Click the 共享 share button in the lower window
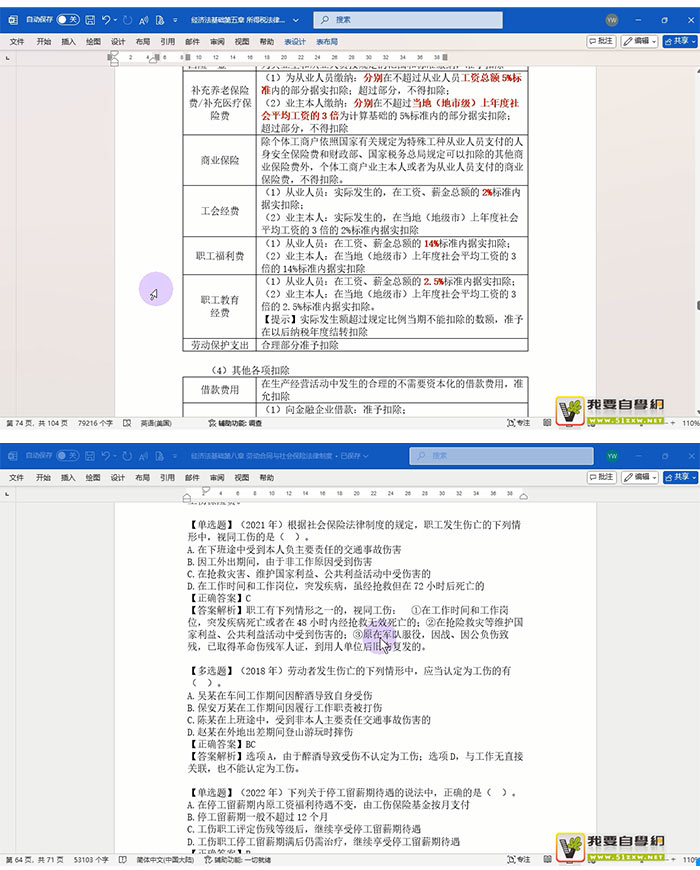700x870 pixels. point(680,477)
